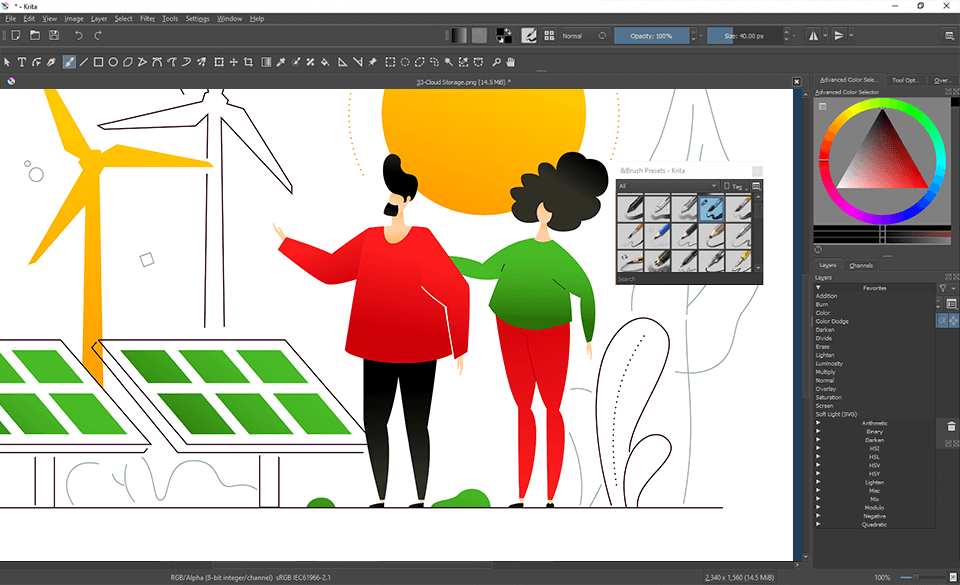Choose the Rectangle shape tool

tap(99, 62)
